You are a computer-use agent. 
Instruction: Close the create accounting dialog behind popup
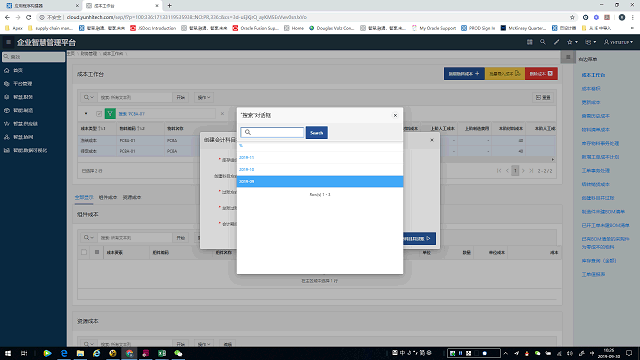tap(432, 140)
